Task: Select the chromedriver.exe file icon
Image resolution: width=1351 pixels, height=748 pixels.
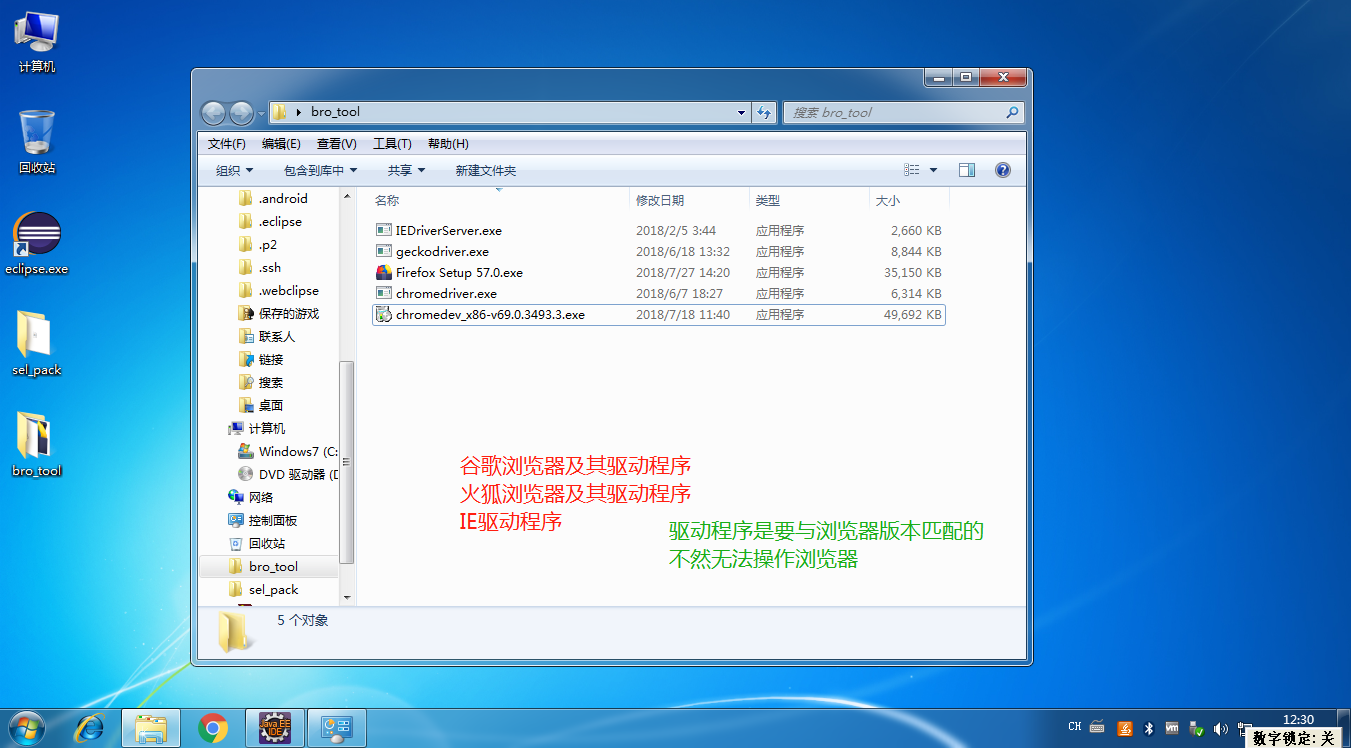Action: coord(384,293)
